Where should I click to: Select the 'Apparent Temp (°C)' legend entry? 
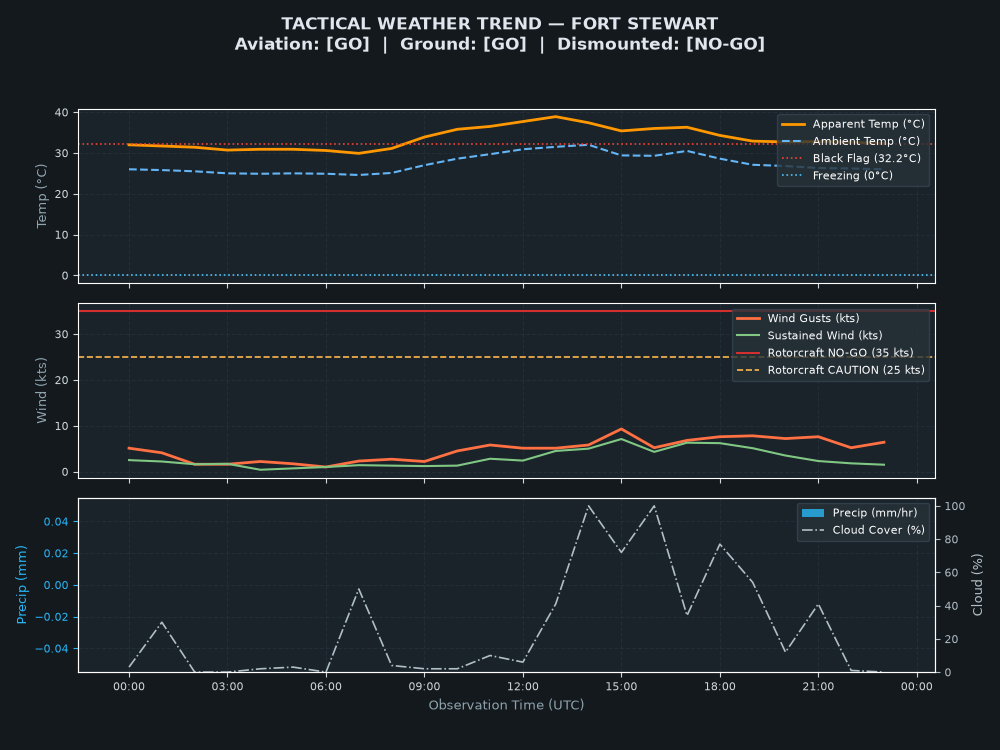coord(853,124)
